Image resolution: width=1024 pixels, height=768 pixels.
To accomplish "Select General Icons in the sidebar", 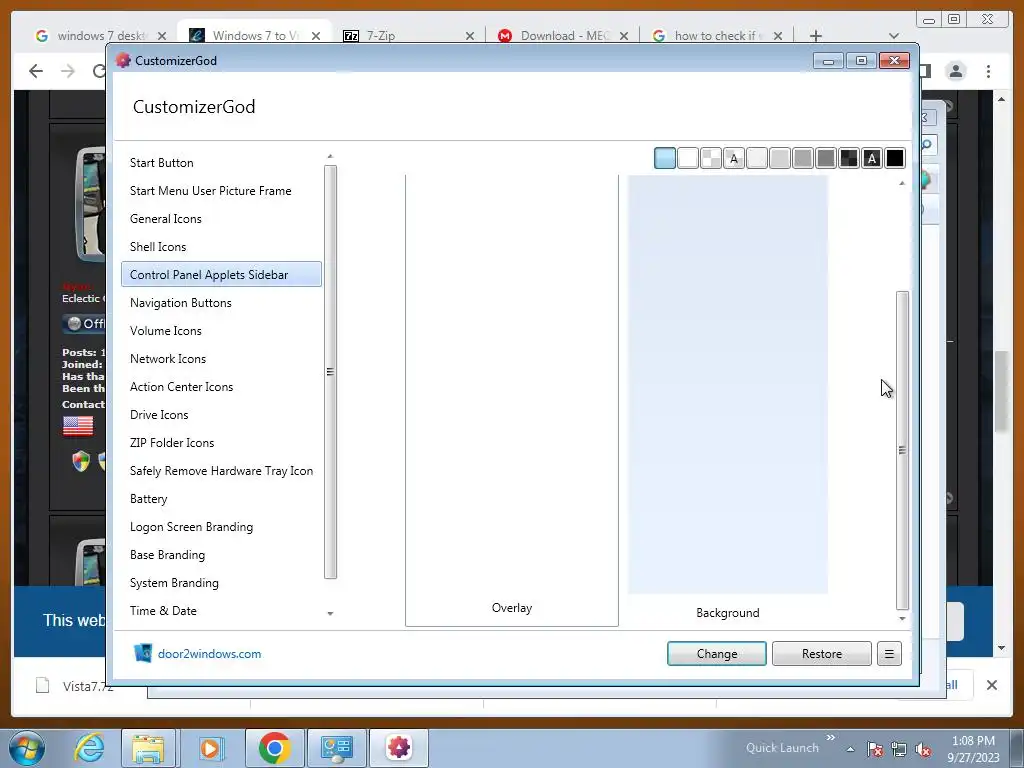I will pyautogui.click(x=165, y=219).
